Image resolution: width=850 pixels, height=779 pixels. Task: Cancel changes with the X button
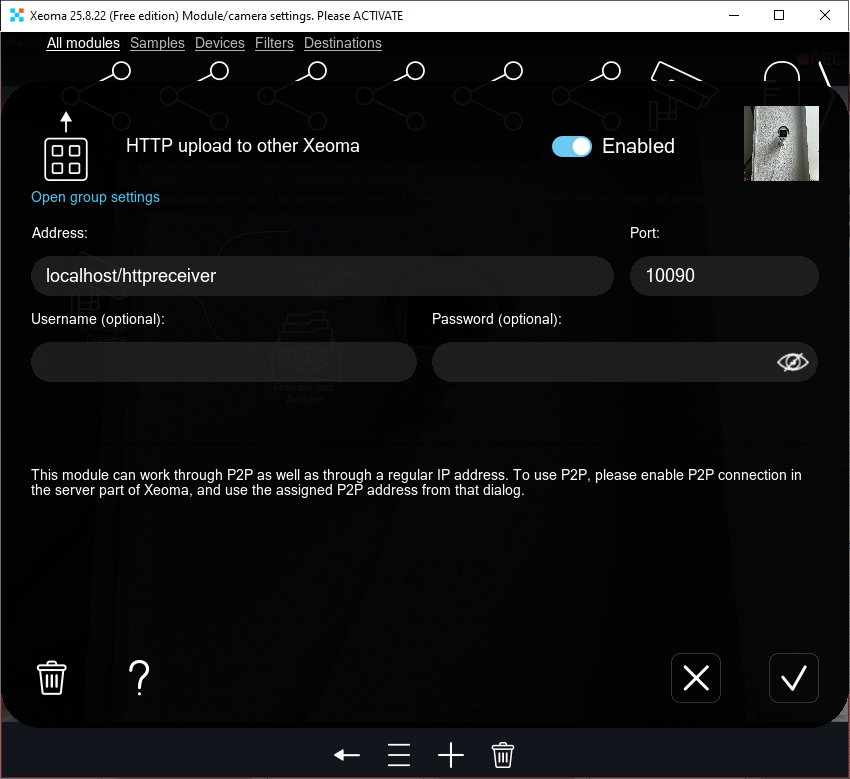(x=695, y=677)
